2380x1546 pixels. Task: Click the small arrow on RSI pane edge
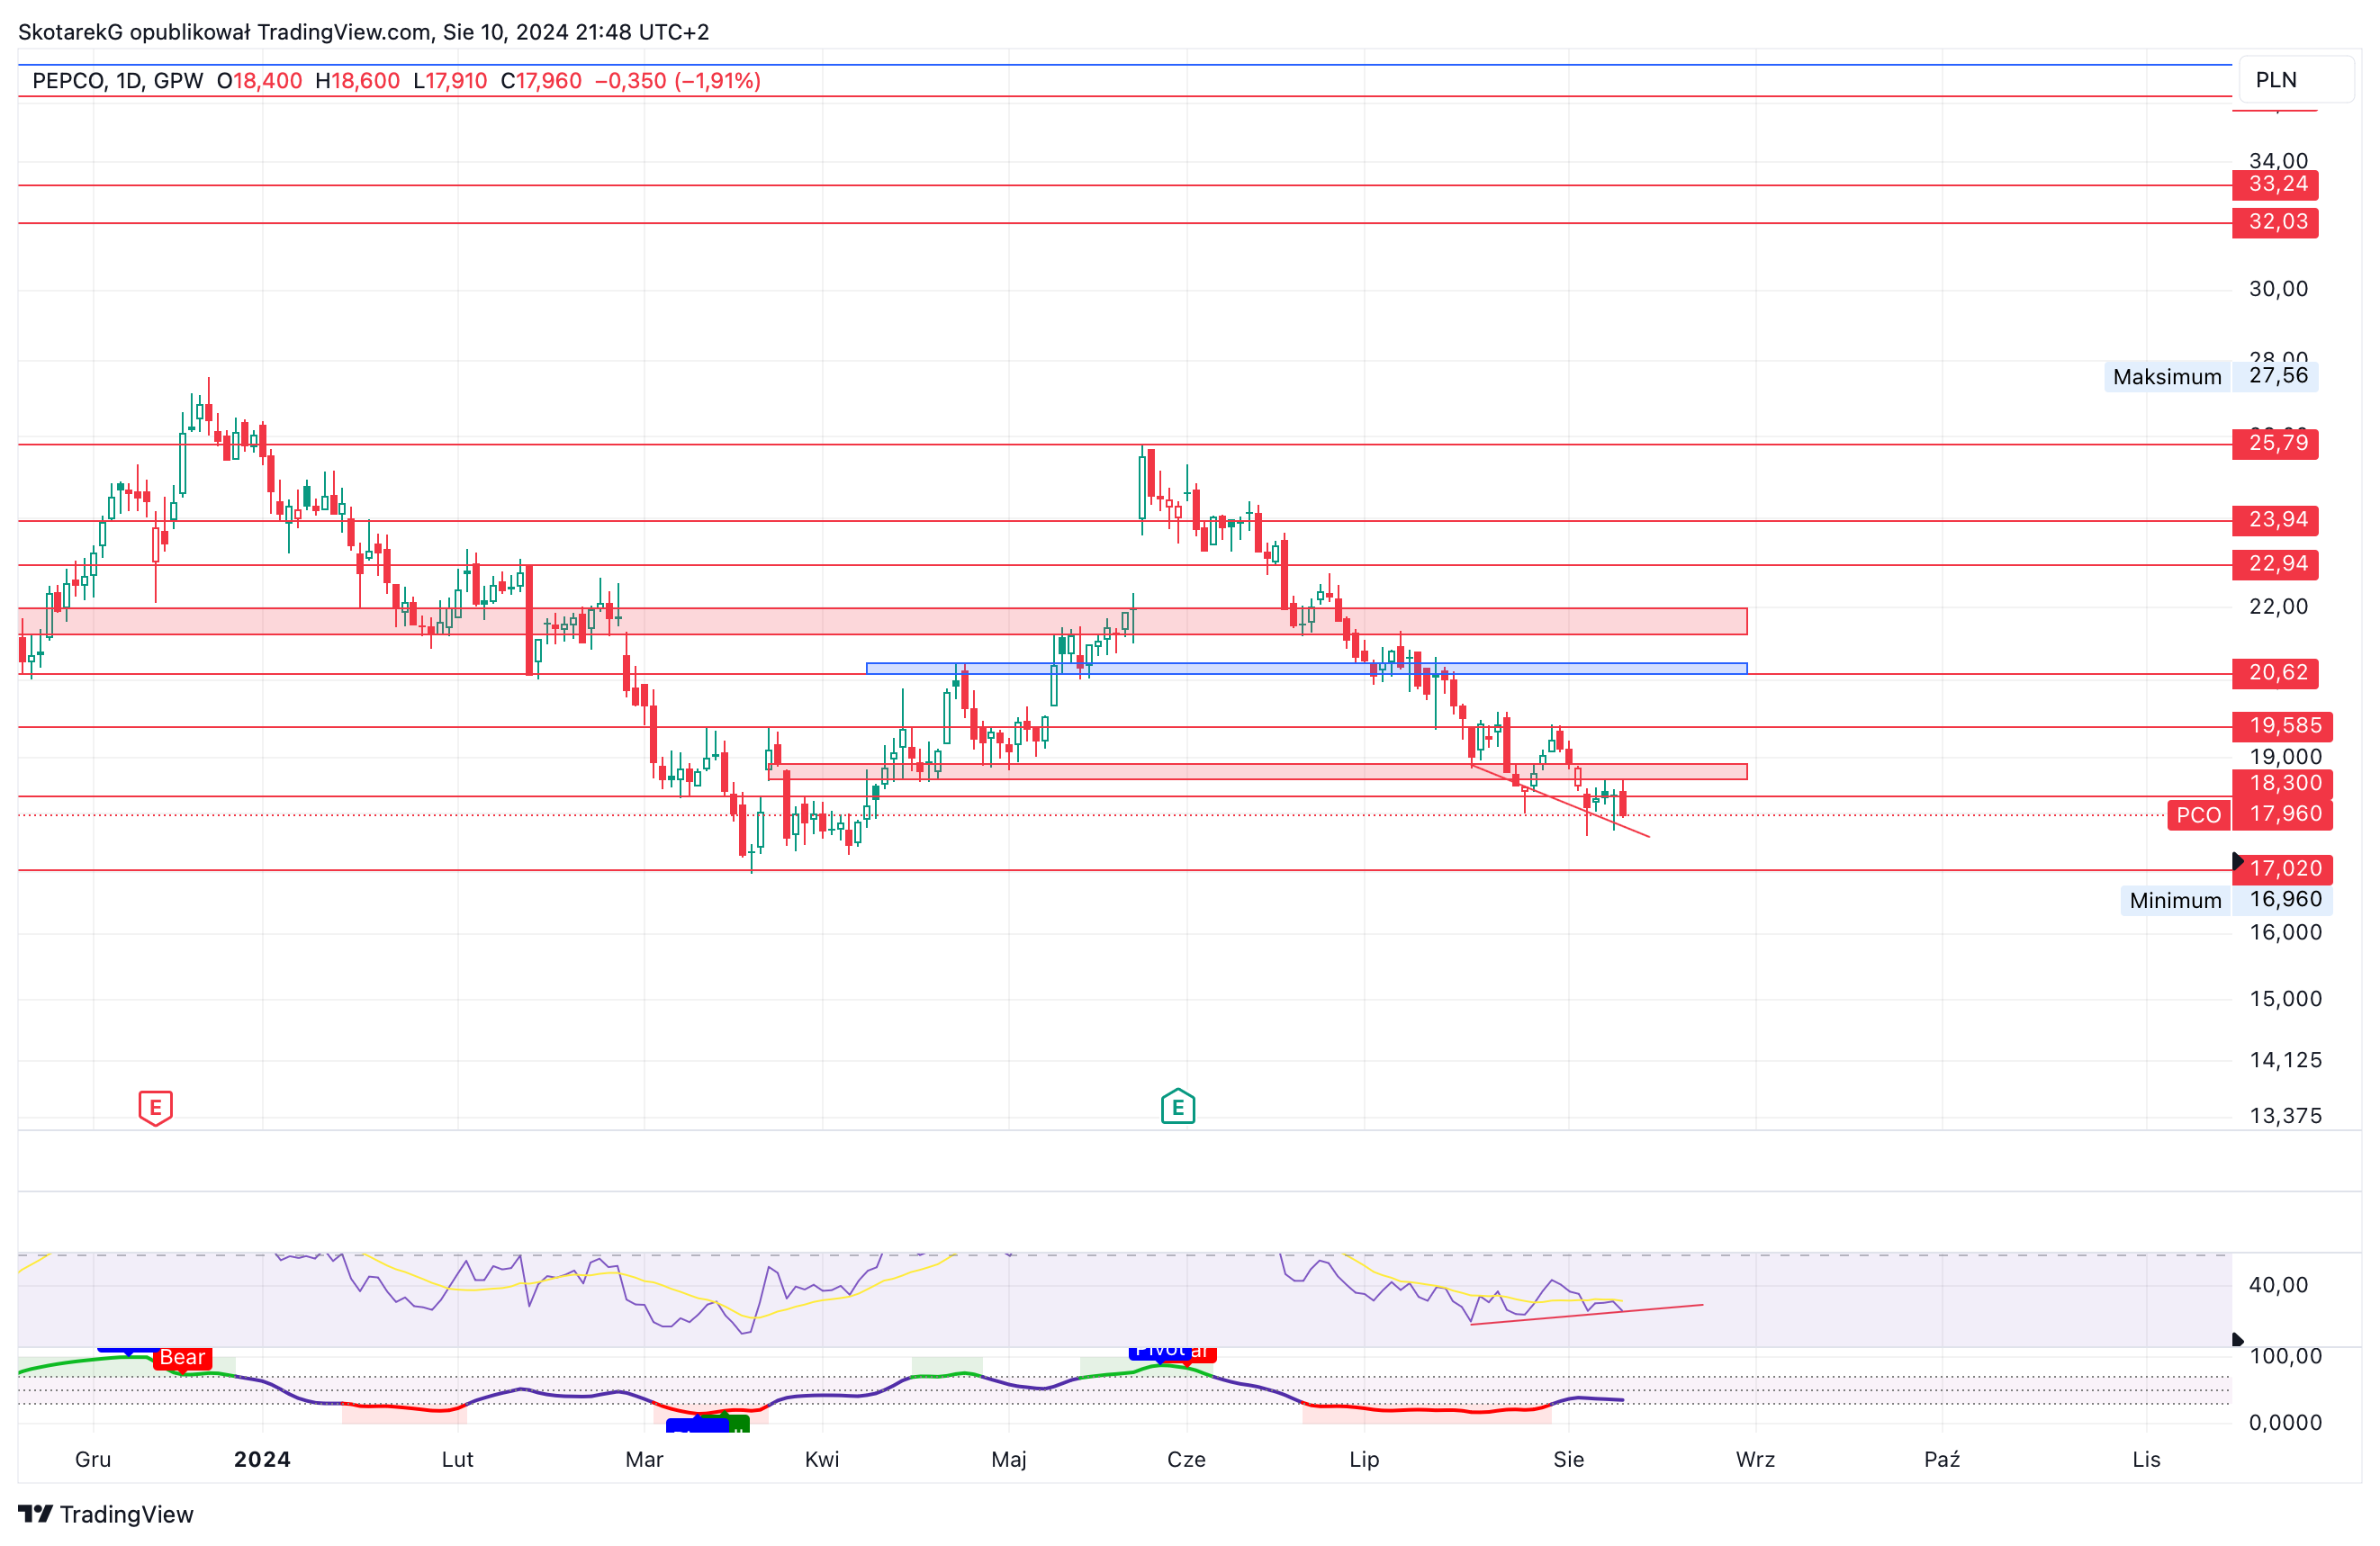[x=2238, y=1340]
